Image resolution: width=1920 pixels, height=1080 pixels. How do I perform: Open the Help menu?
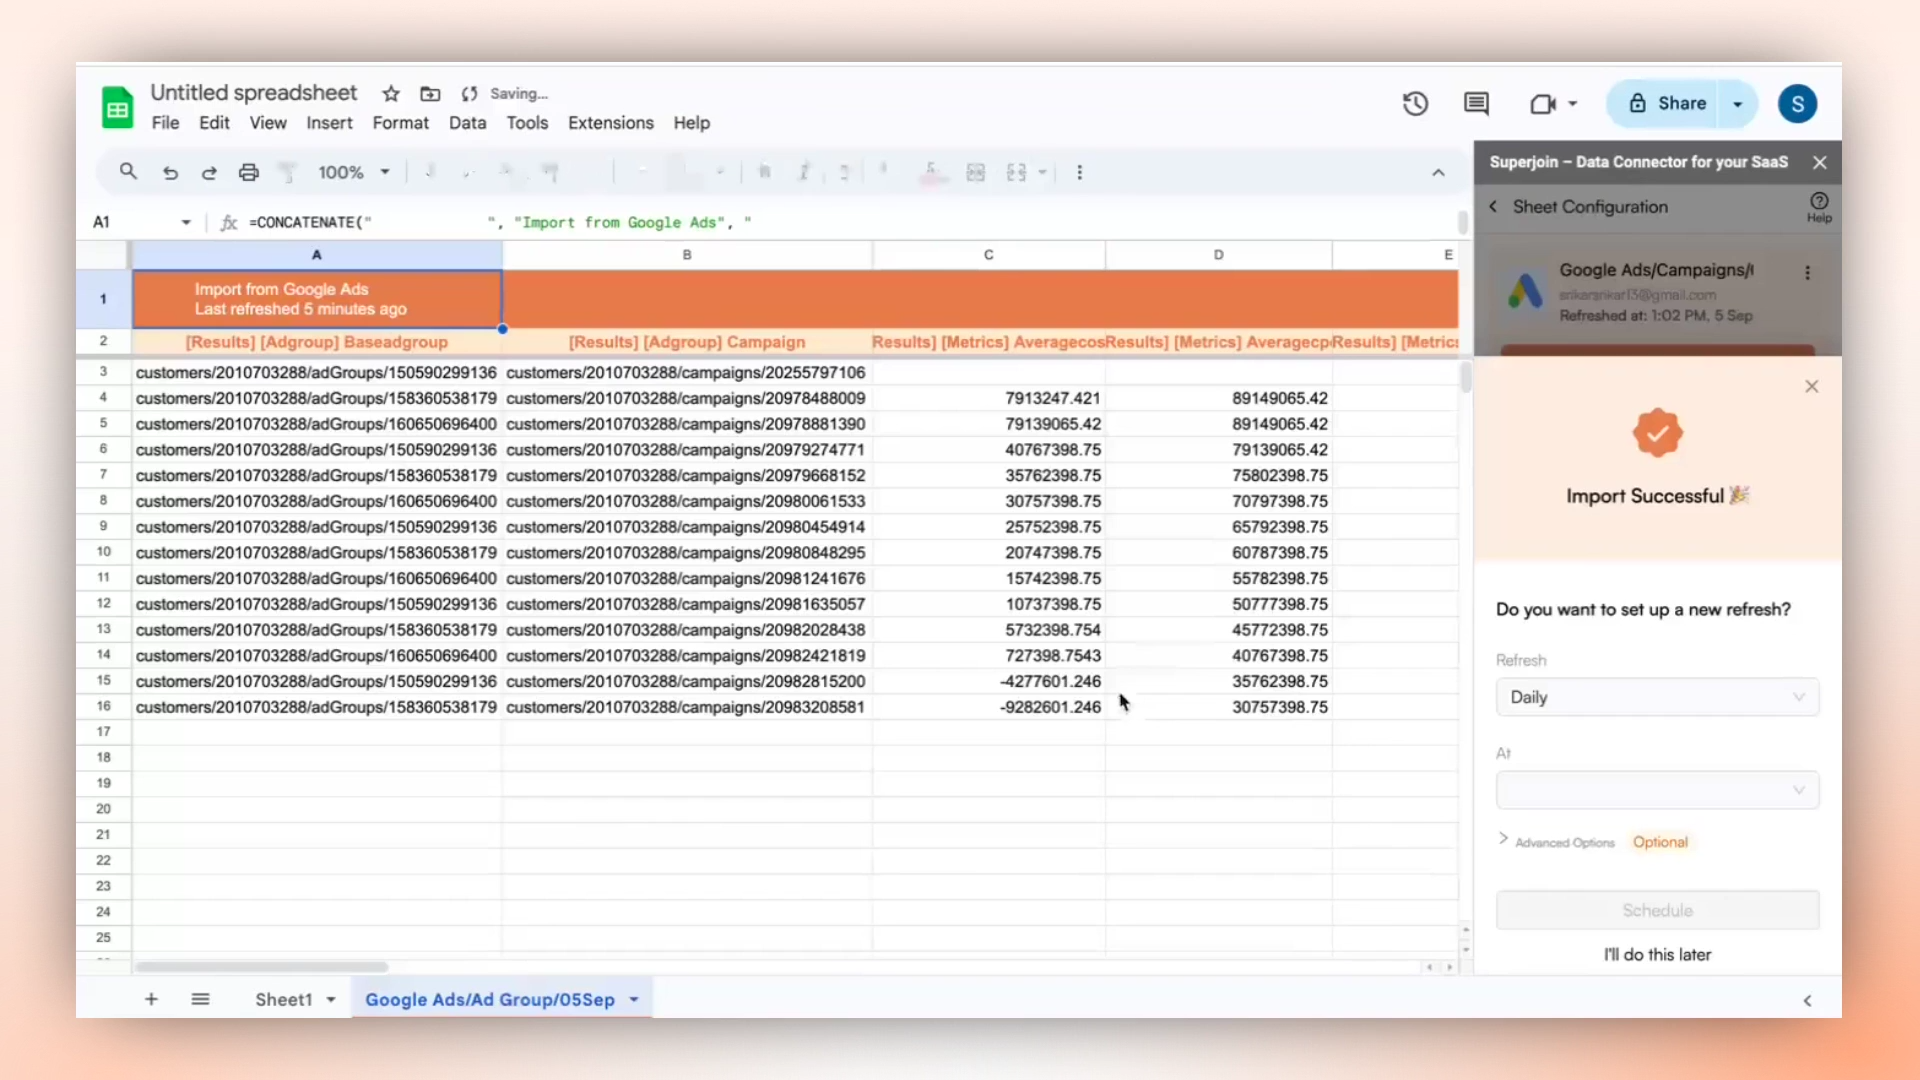[691, 123]
